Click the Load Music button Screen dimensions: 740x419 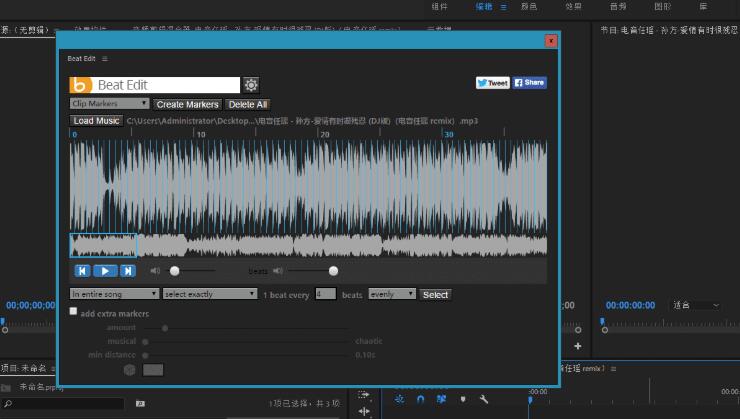(x=96, y=121)
